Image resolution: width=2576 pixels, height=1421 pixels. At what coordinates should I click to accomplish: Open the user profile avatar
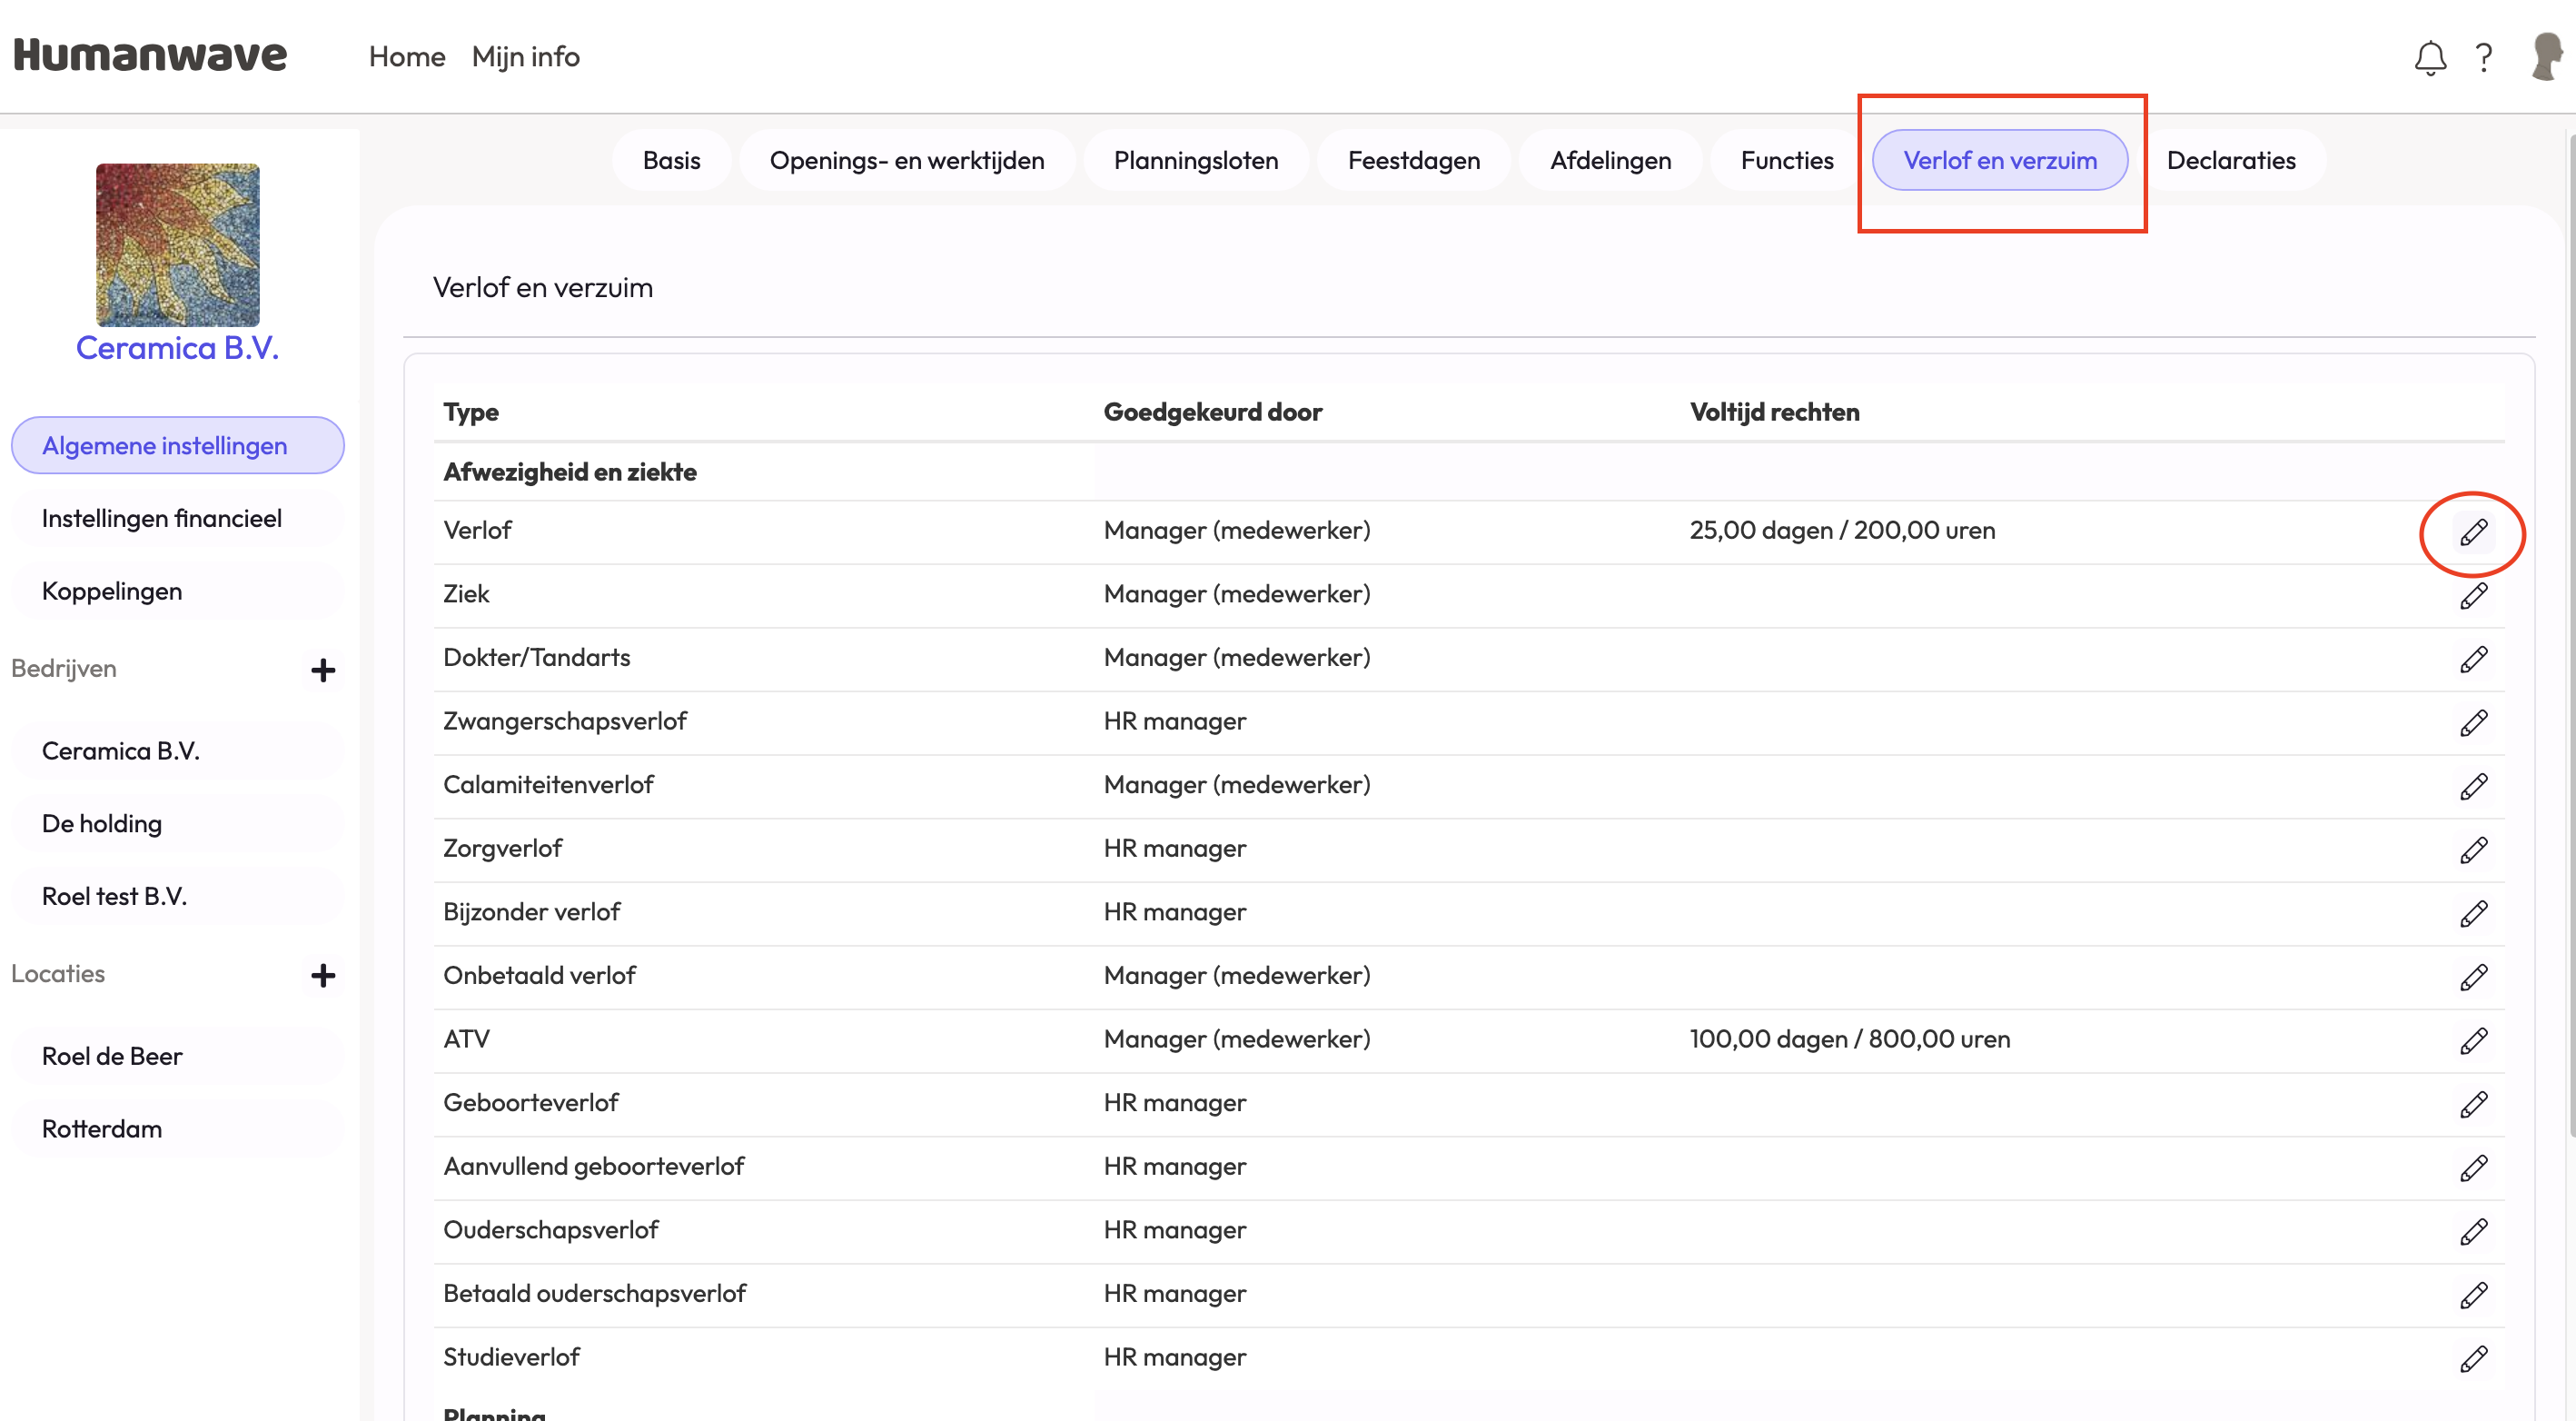2546,56
